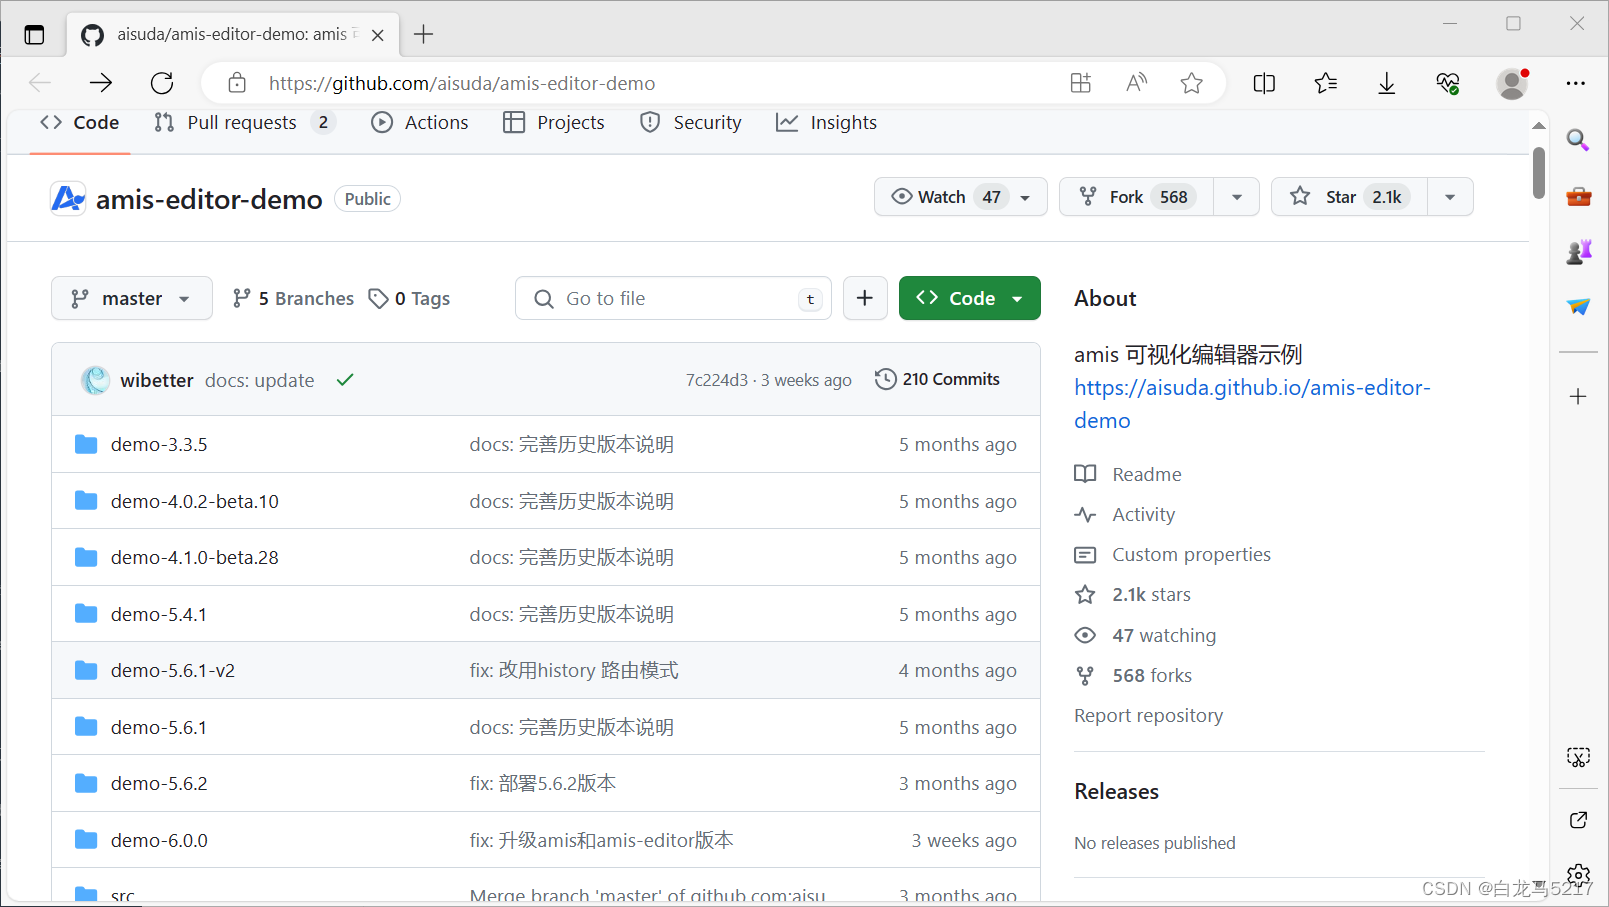Open sidebar games chess icon
The height and width of the screenshot is (907, 1609).
[x=1578, y=252]
